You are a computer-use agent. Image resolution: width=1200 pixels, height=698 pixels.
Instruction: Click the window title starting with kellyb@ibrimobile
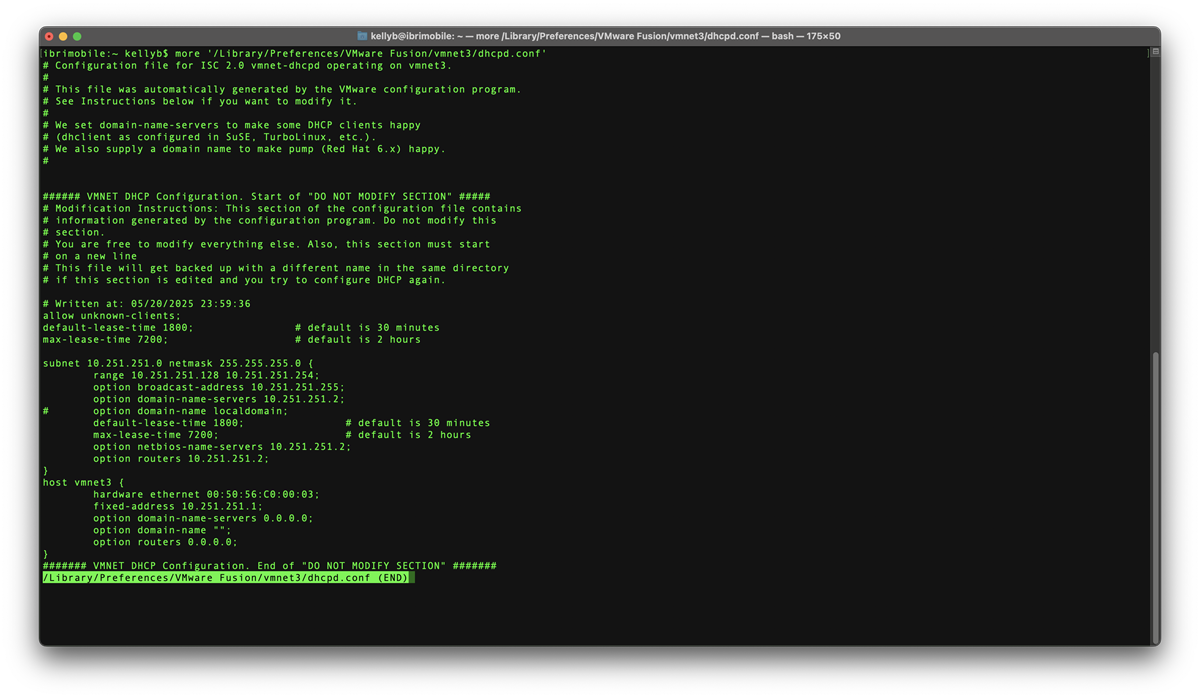(x=605, y=36)
